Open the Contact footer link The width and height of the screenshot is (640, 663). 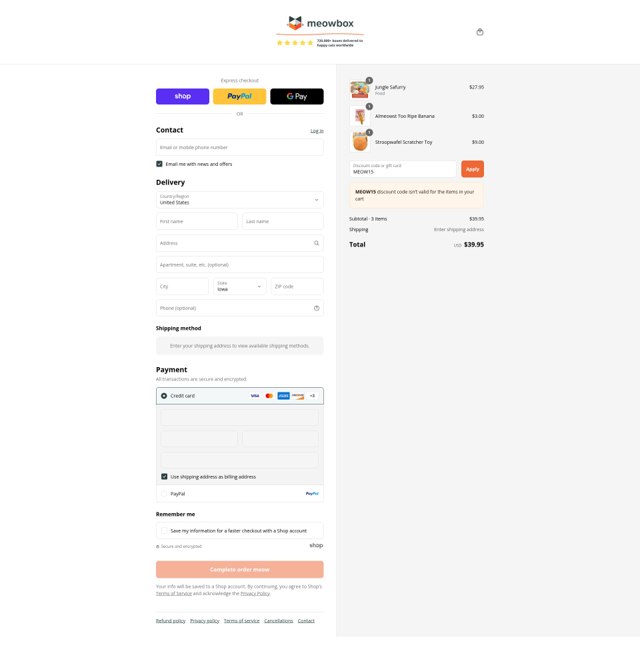[x=306, y=621]
